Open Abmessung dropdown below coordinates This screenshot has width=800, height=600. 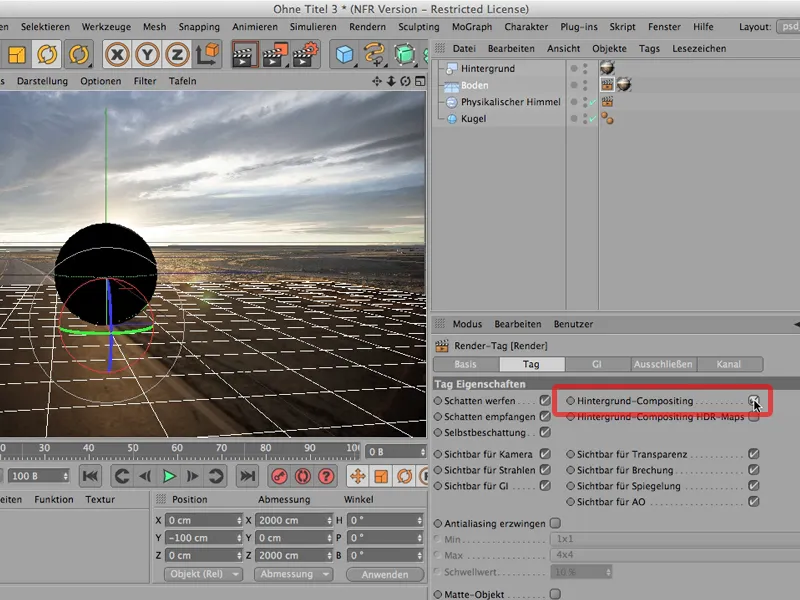coord(293,574)
